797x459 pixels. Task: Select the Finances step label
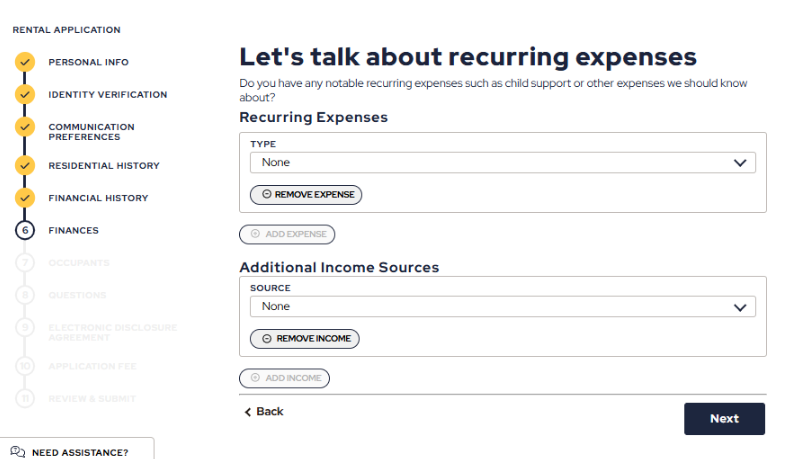click(x=74, y=230)
